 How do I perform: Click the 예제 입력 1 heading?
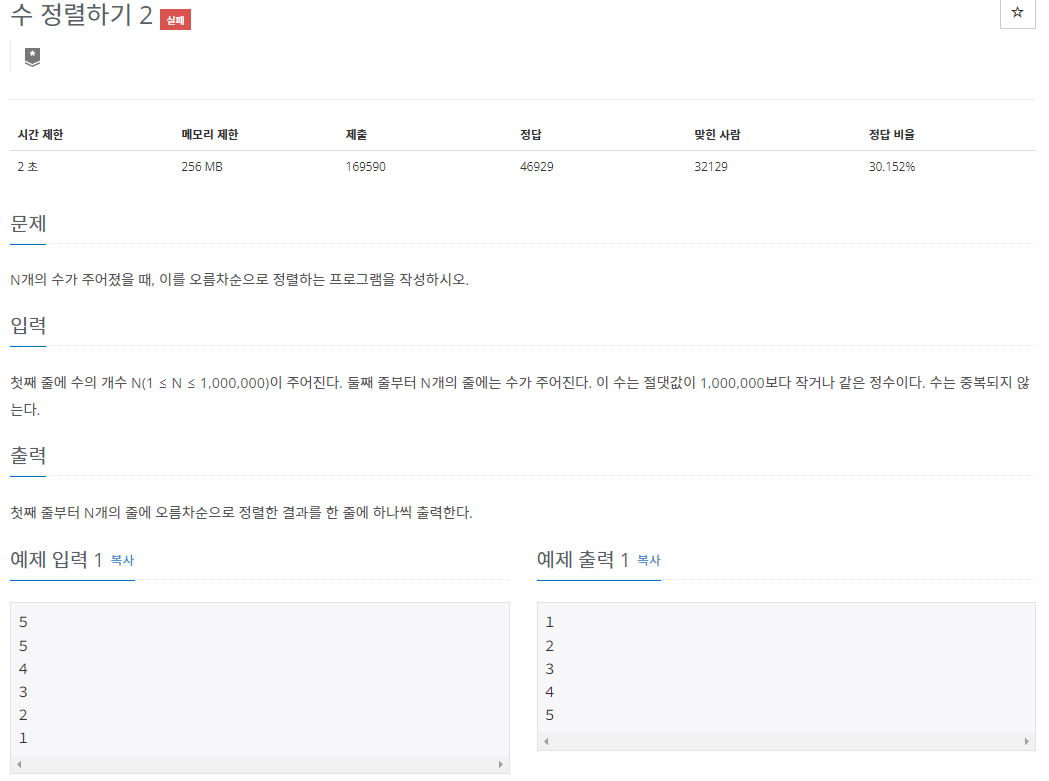coord(56,559)
